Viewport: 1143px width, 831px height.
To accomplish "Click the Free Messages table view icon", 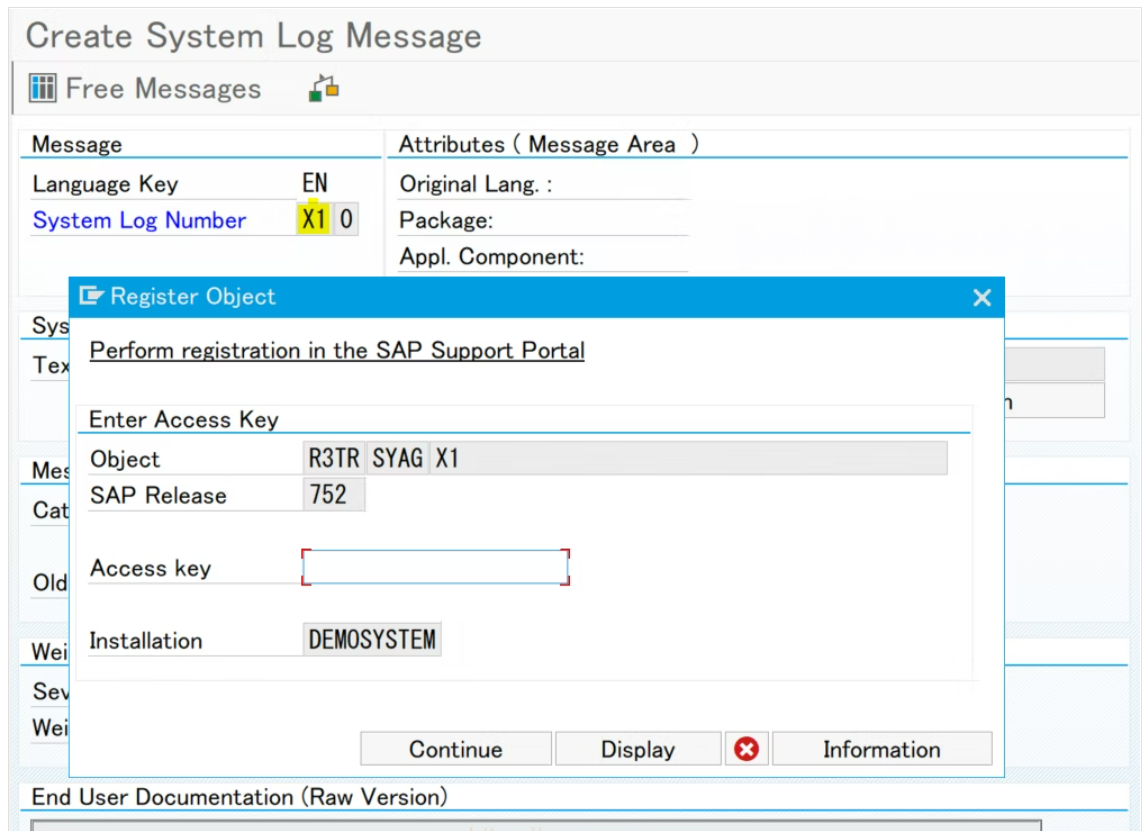I will click(x=42, y=88).
